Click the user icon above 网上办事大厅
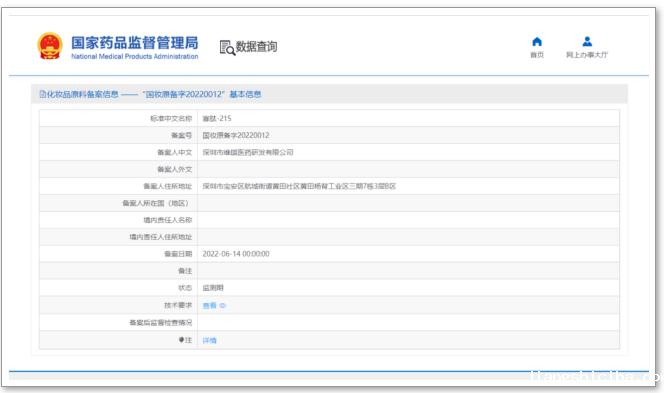 click(x=587, y=42)
